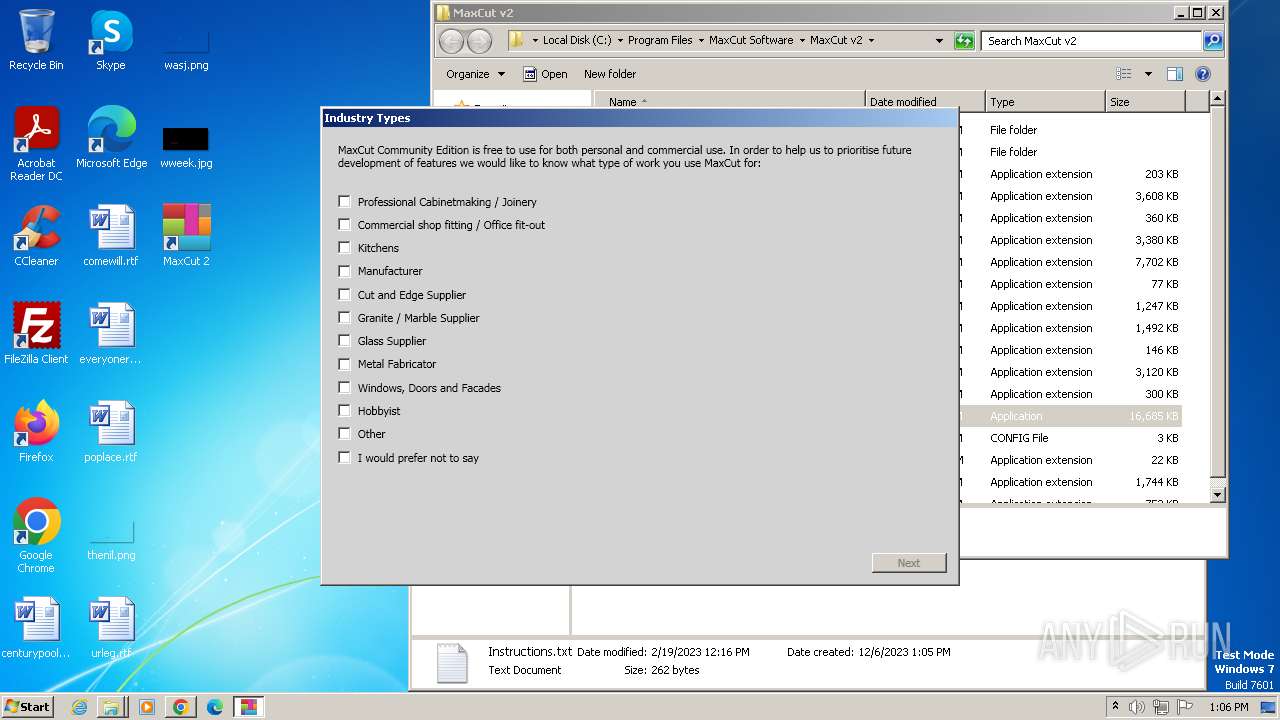Tick the Kitchens checkbox
1280x720 pixels.
pos(344,247)
